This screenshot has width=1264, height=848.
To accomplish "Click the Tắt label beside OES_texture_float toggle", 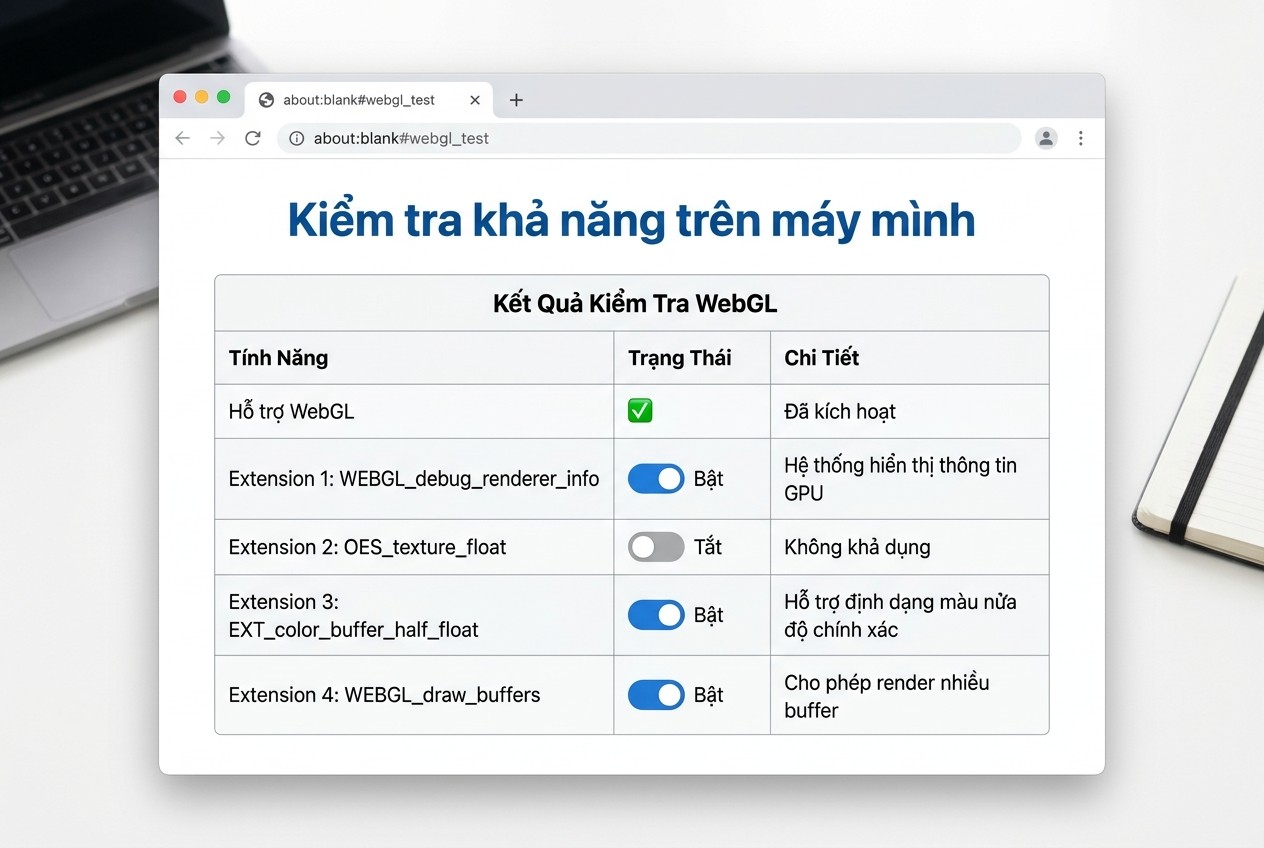I will click(x=708, y=547).
